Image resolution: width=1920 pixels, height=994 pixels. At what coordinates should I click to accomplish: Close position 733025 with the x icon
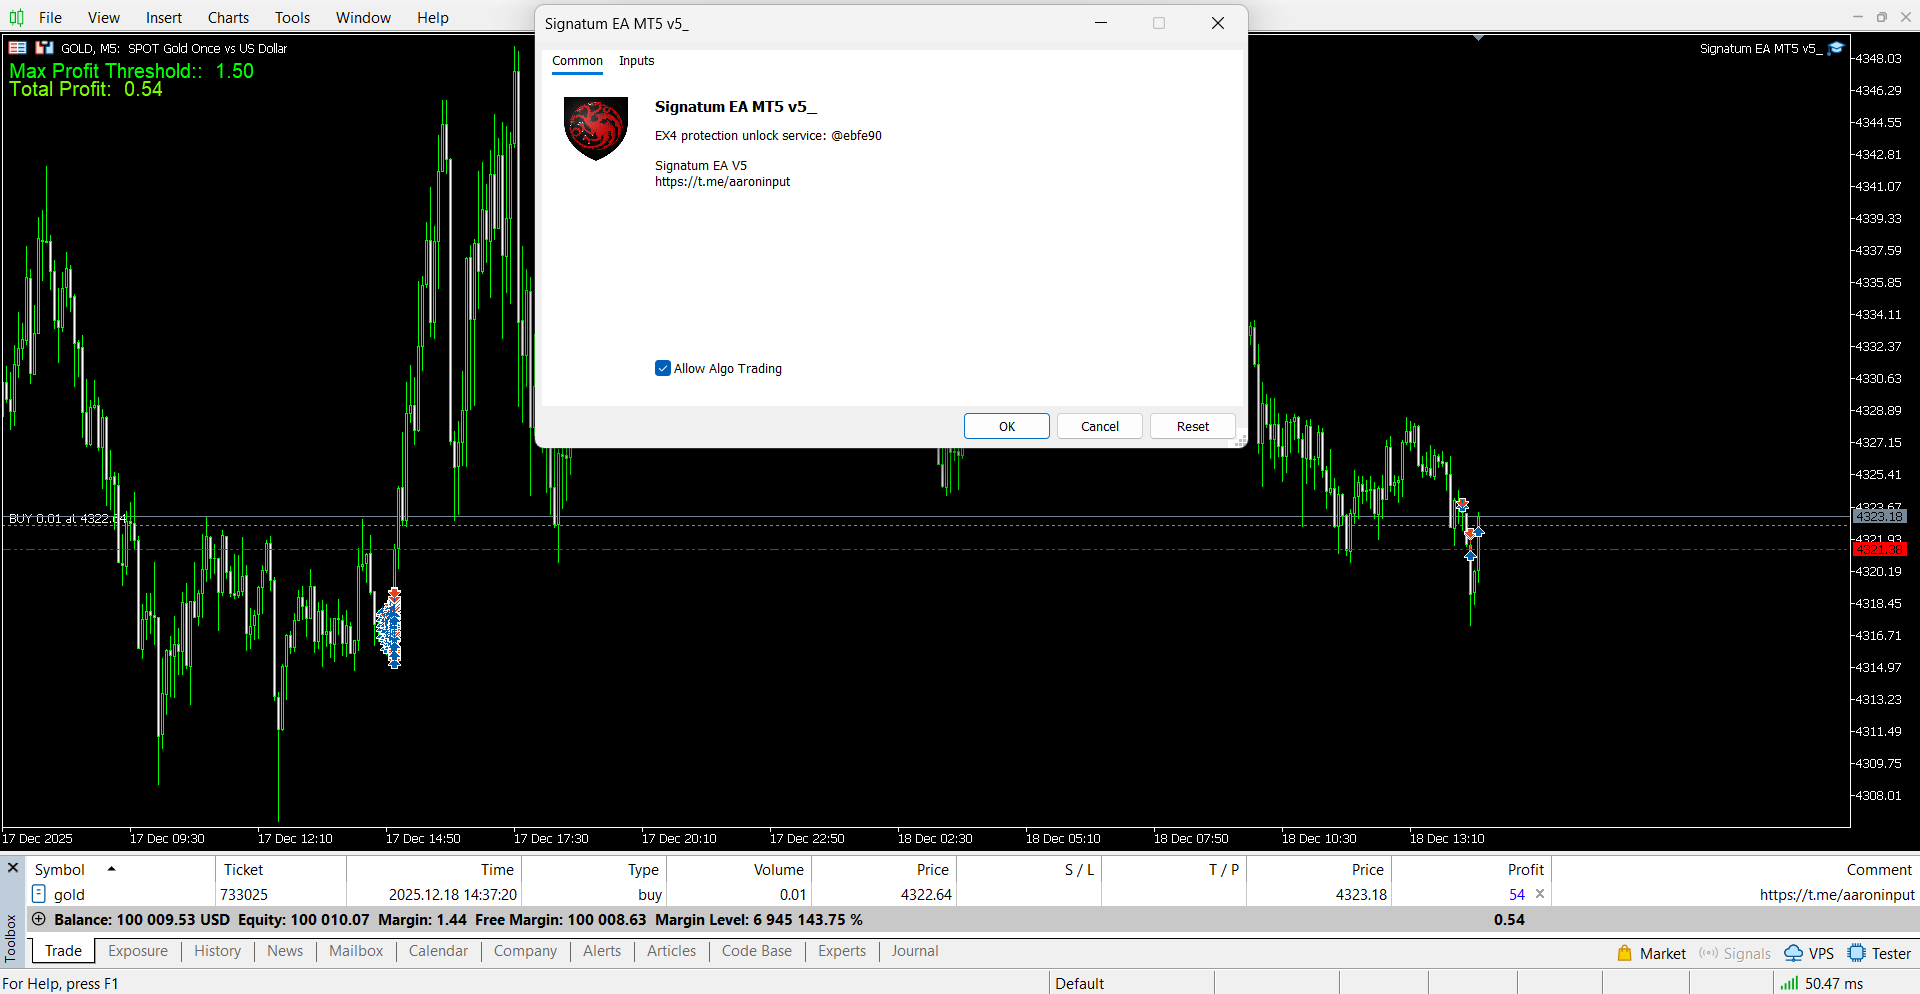tap(1540, 894)
